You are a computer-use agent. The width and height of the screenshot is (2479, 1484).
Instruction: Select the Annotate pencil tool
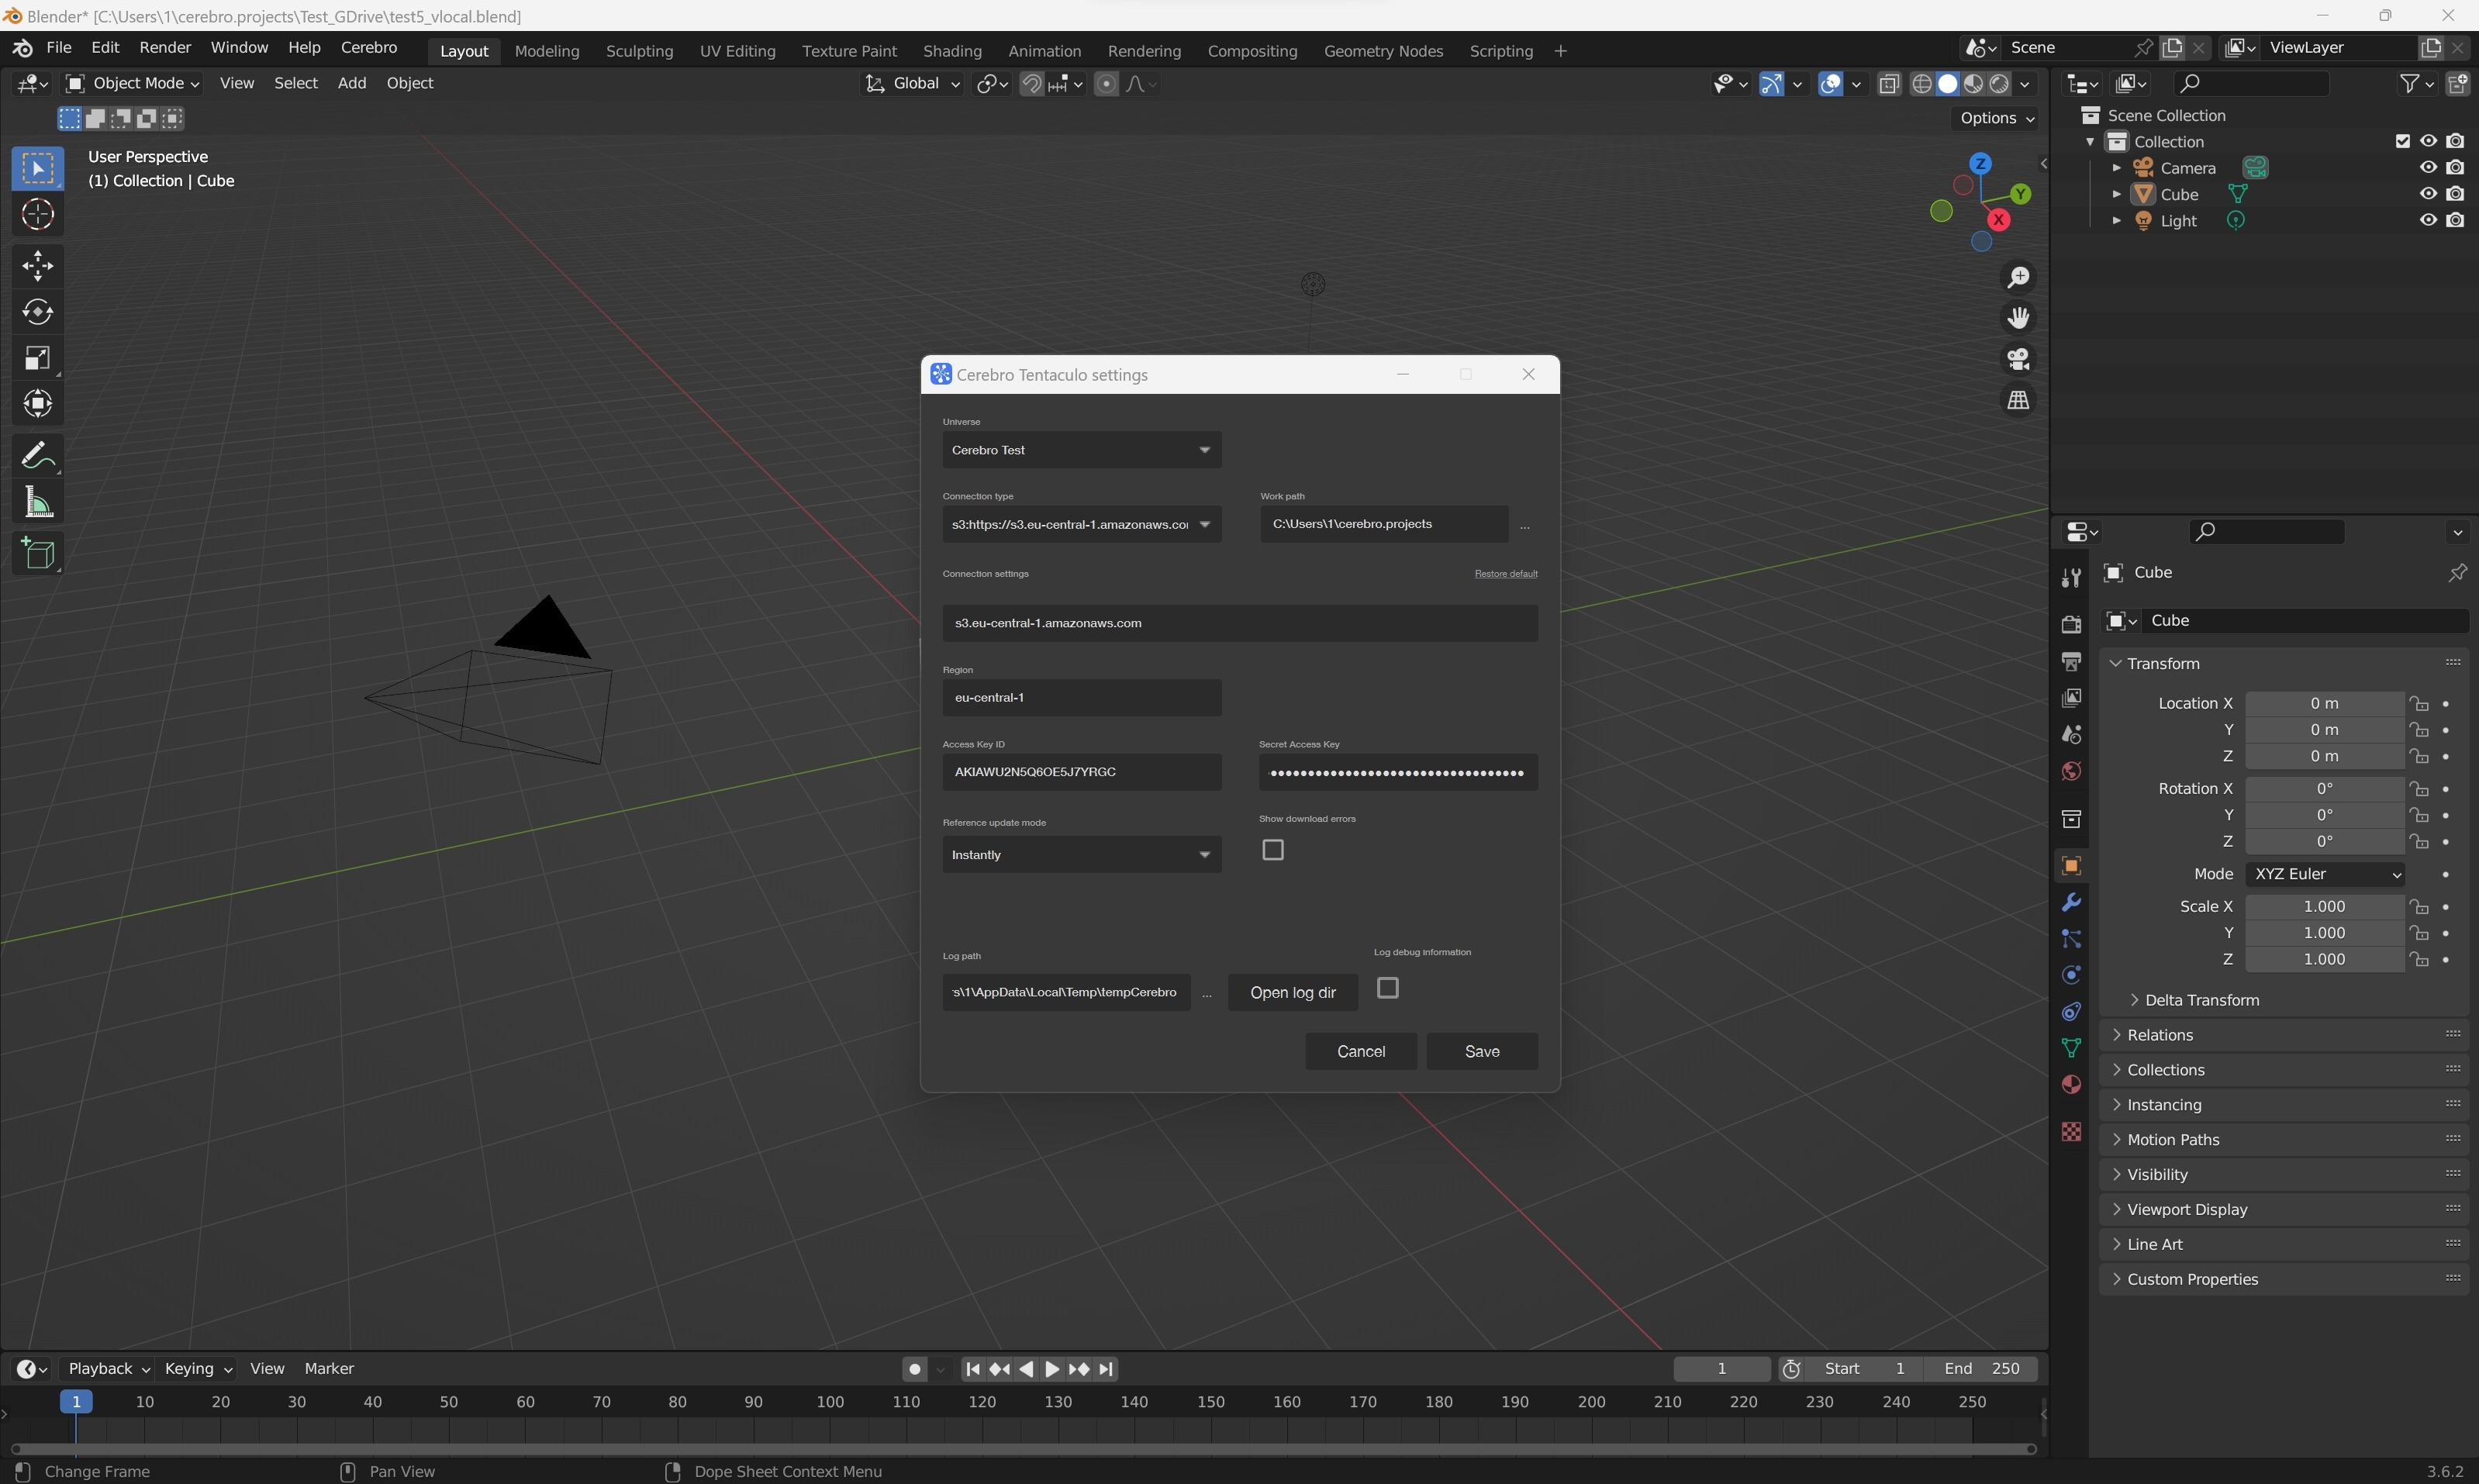point(38,456)
